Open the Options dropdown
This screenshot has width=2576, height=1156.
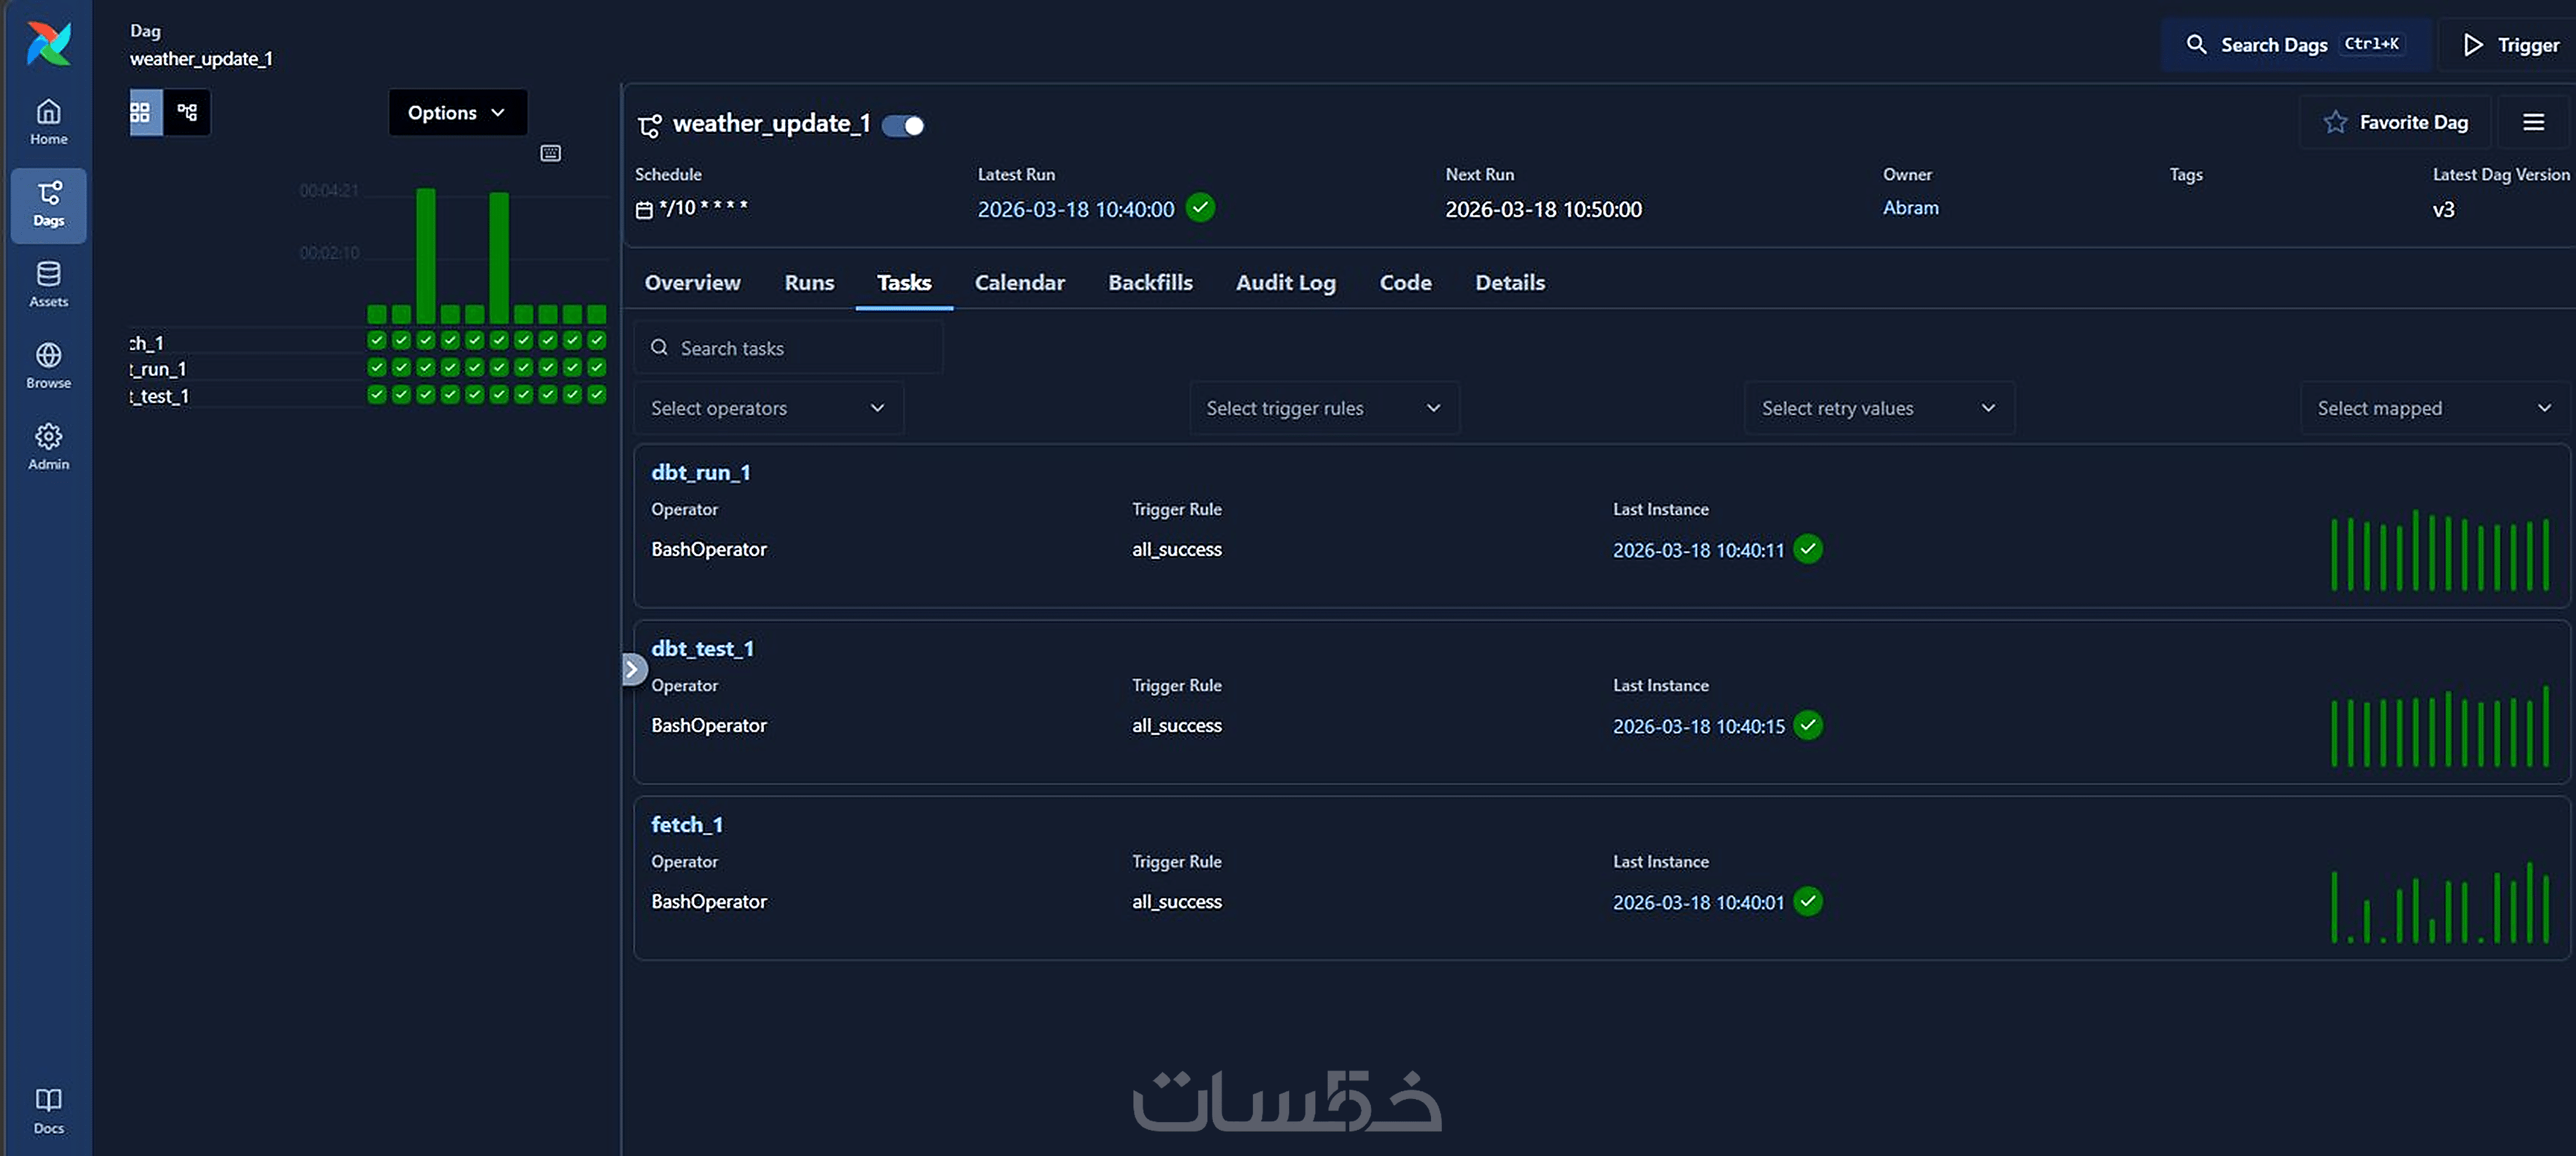(456, 113)
